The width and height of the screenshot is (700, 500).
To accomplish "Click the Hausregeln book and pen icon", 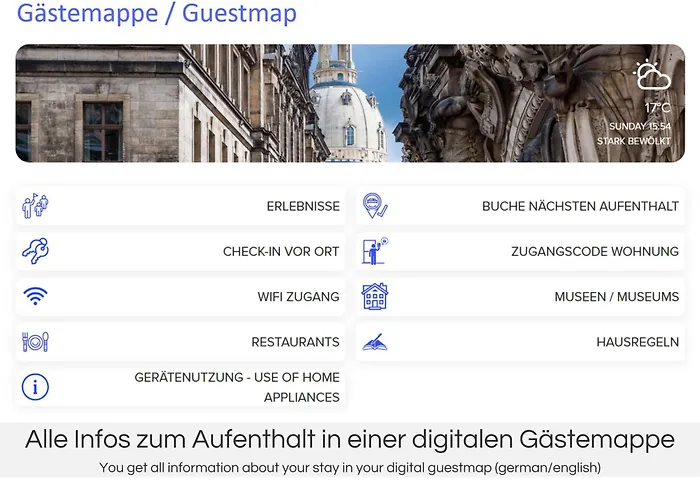I will click(x=375, y=342).
